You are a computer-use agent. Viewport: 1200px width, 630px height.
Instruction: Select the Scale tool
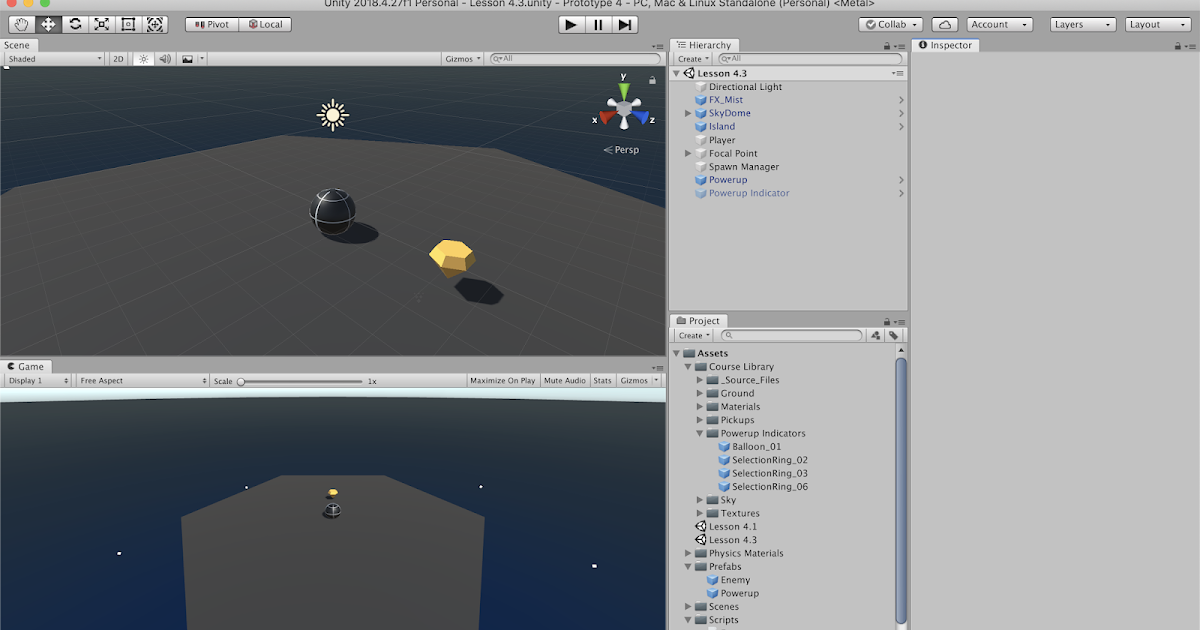pos(101,24)
